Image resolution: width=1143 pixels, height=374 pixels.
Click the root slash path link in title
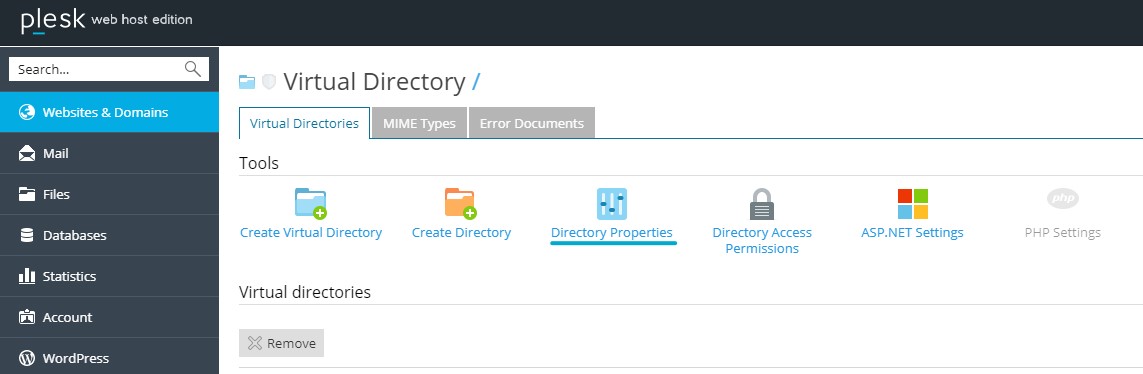[476, 82]
